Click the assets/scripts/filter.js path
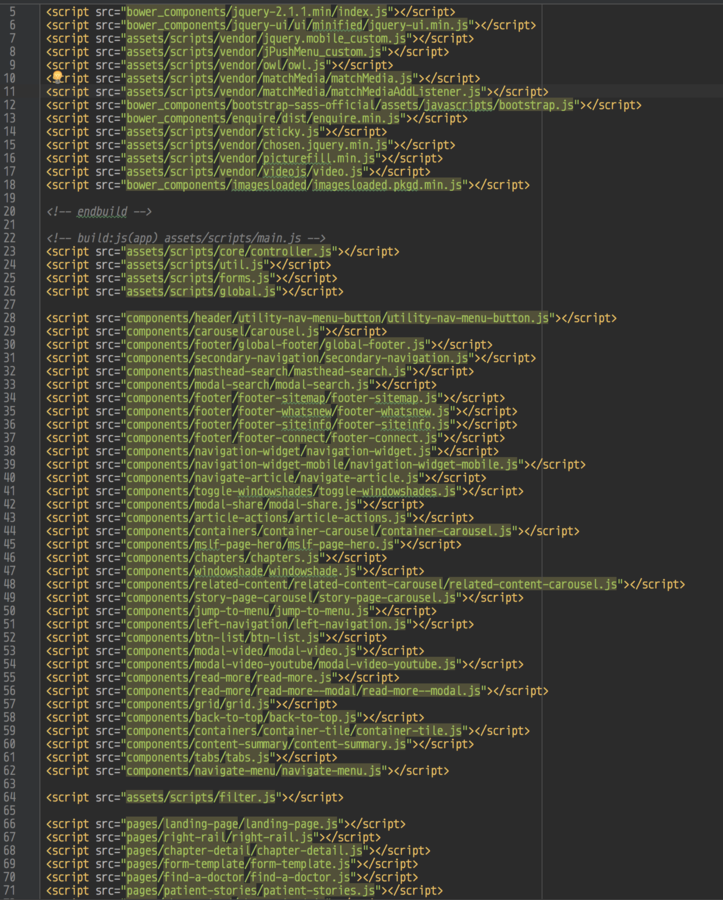The width and height of the screenshot is (723, 900). tap(201, 797)
